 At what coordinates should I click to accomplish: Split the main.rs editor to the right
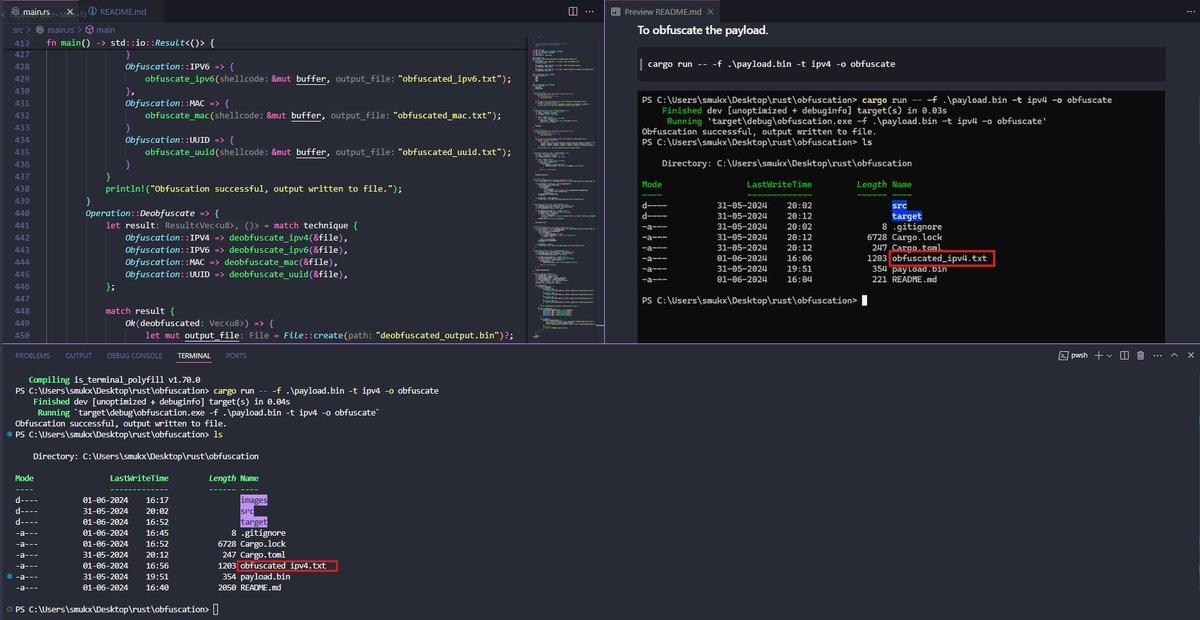[x=572, y=11]
